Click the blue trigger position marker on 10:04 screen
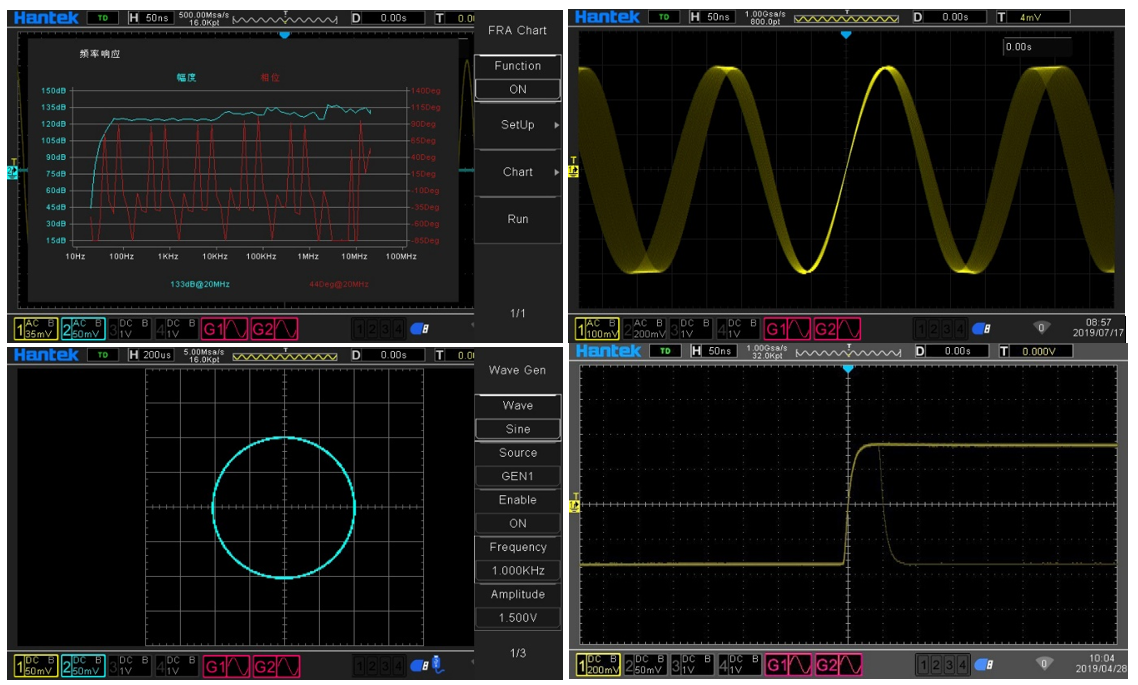The width and height of the screenshot is (1138, 685). 848,369
